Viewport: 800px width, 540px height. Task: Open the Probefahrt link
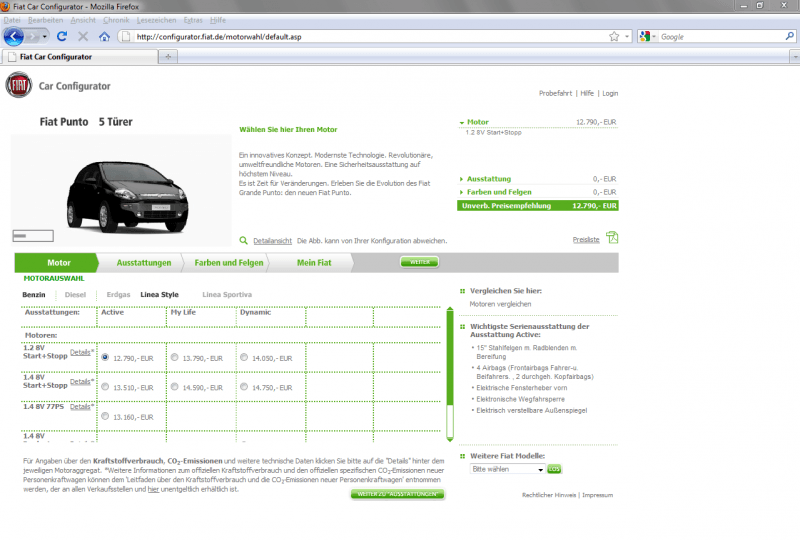(x=556, y=93)
